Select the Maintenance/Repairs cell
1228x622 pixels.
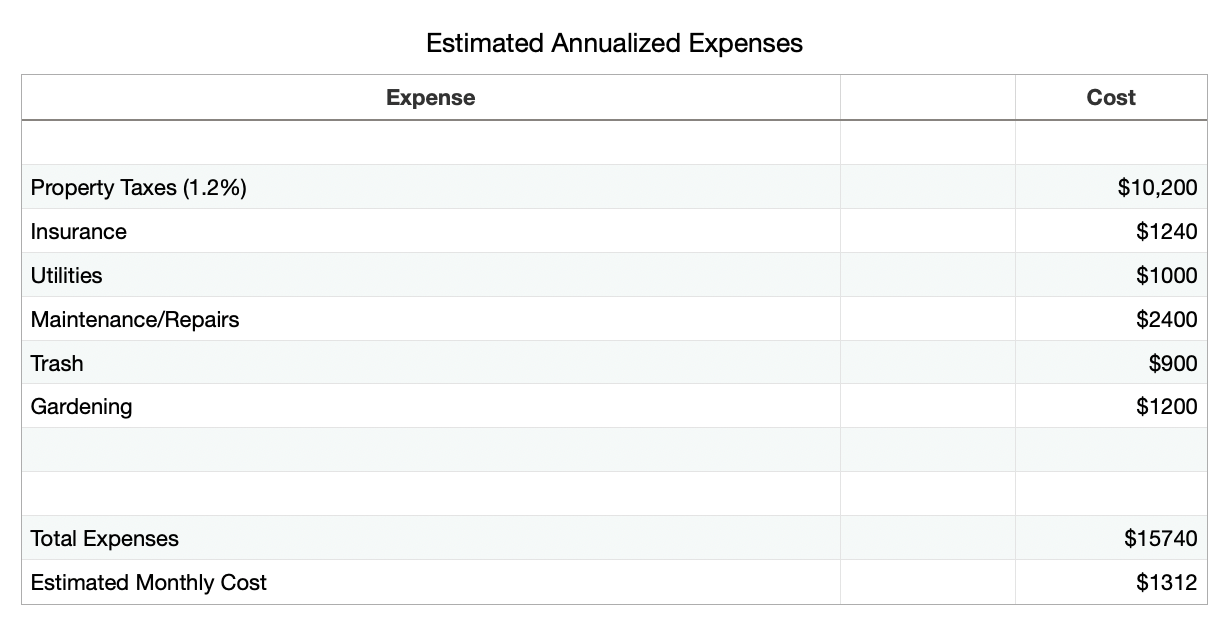tap(431, 319)
